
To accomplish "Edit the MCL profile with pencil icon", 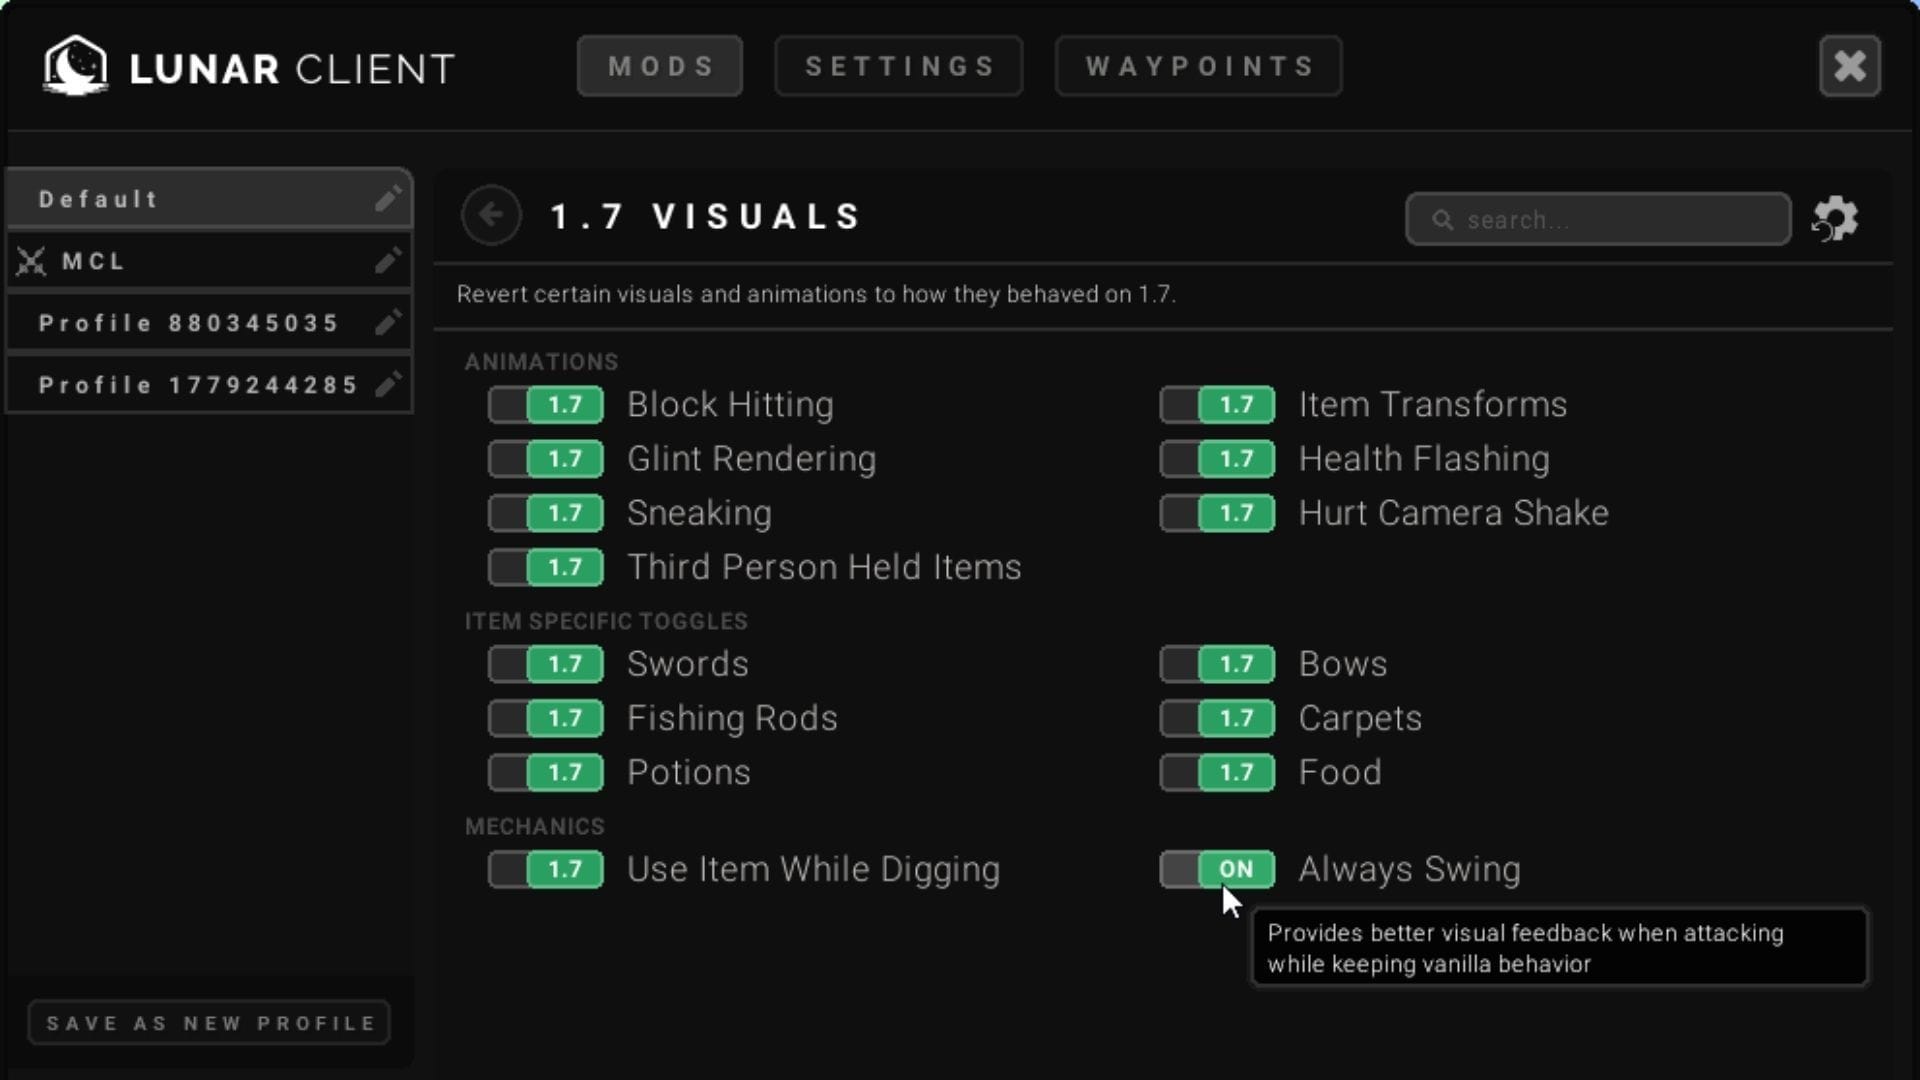I will pos(388,261).
